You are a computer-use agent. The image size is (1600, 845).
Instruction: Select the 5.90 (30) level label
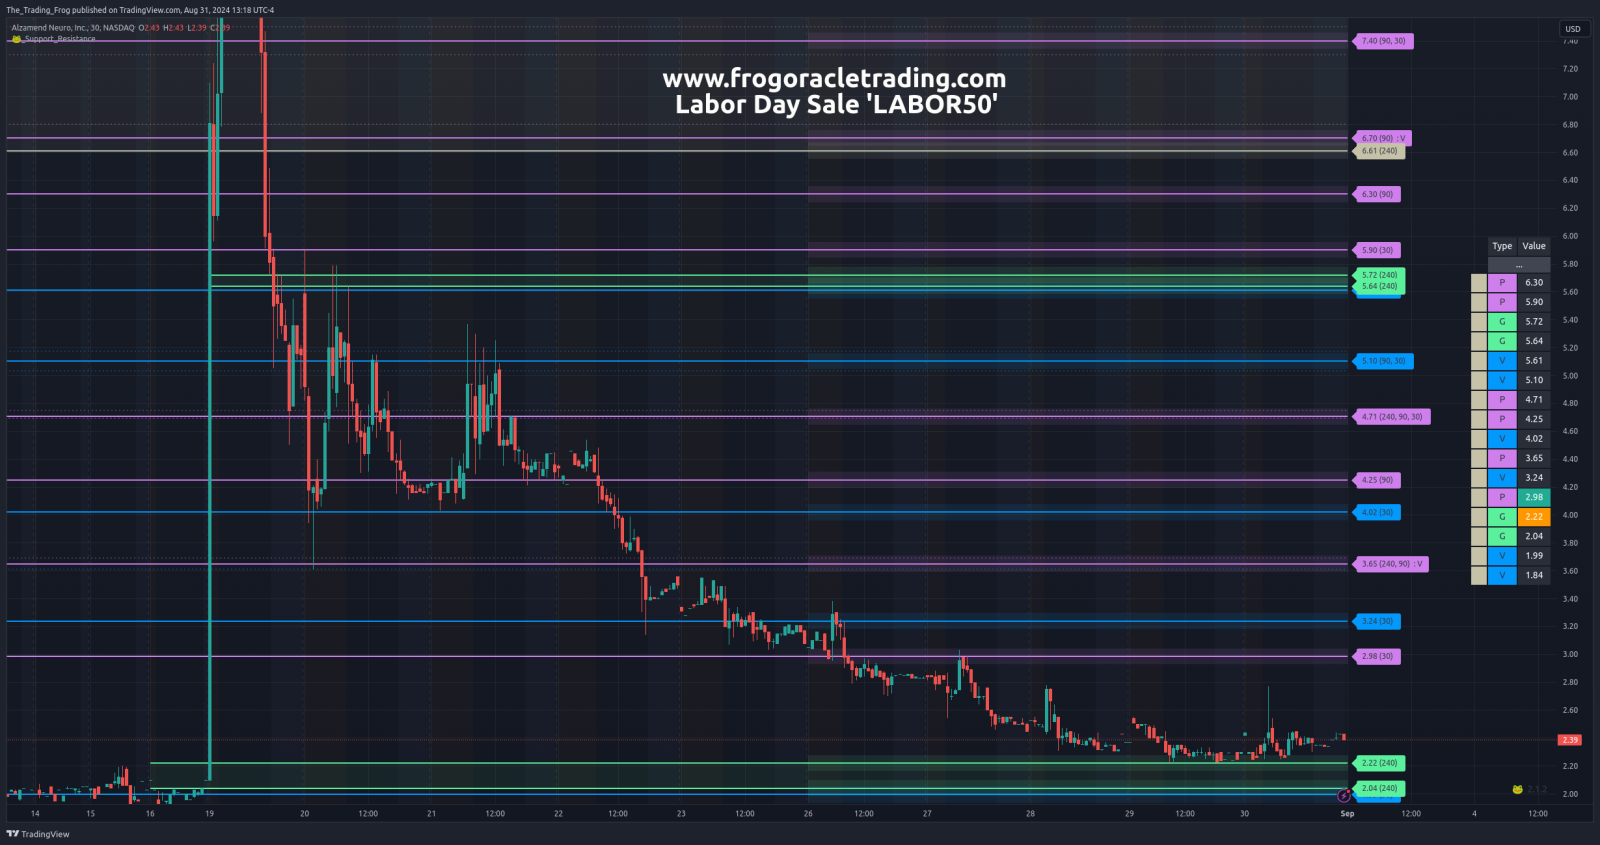pyautogui.click(x=1378, y=250)
